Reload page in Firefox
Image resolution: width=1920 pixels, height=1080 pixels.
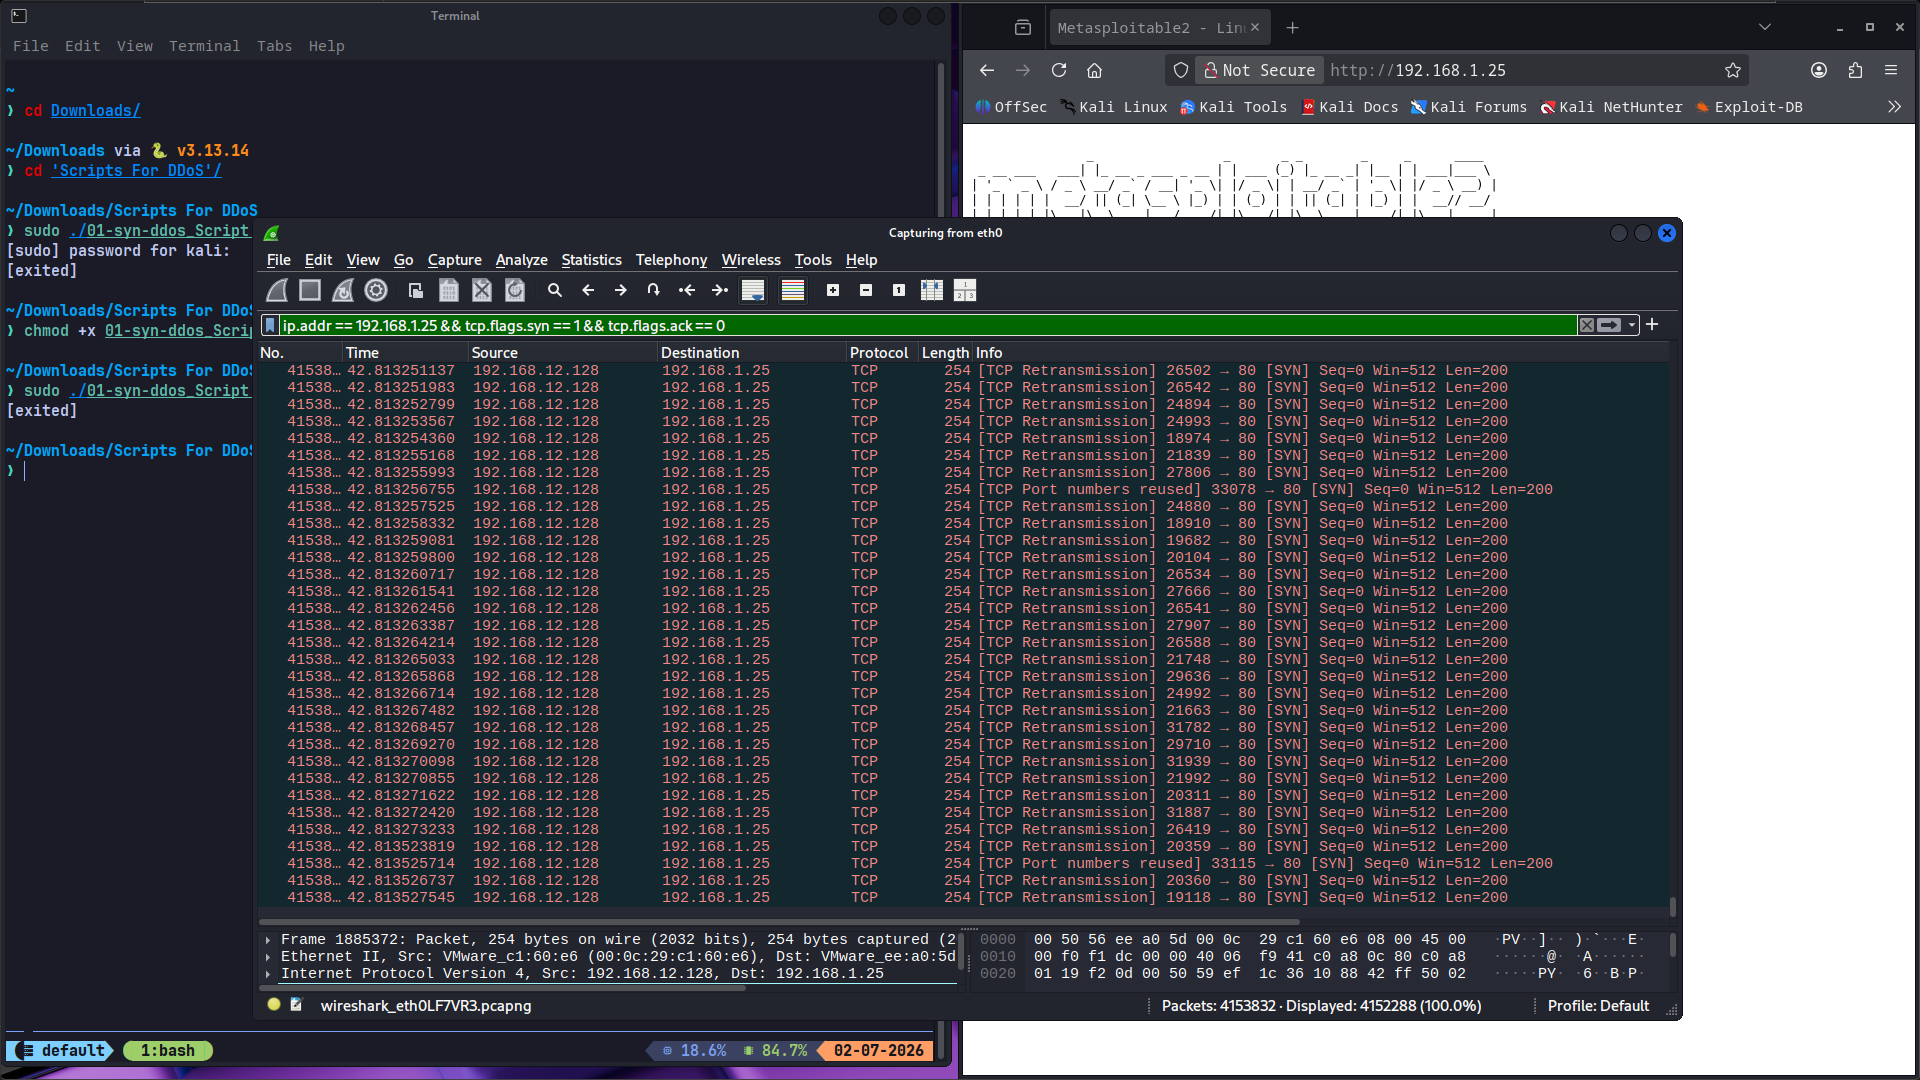pos(1059,70)
